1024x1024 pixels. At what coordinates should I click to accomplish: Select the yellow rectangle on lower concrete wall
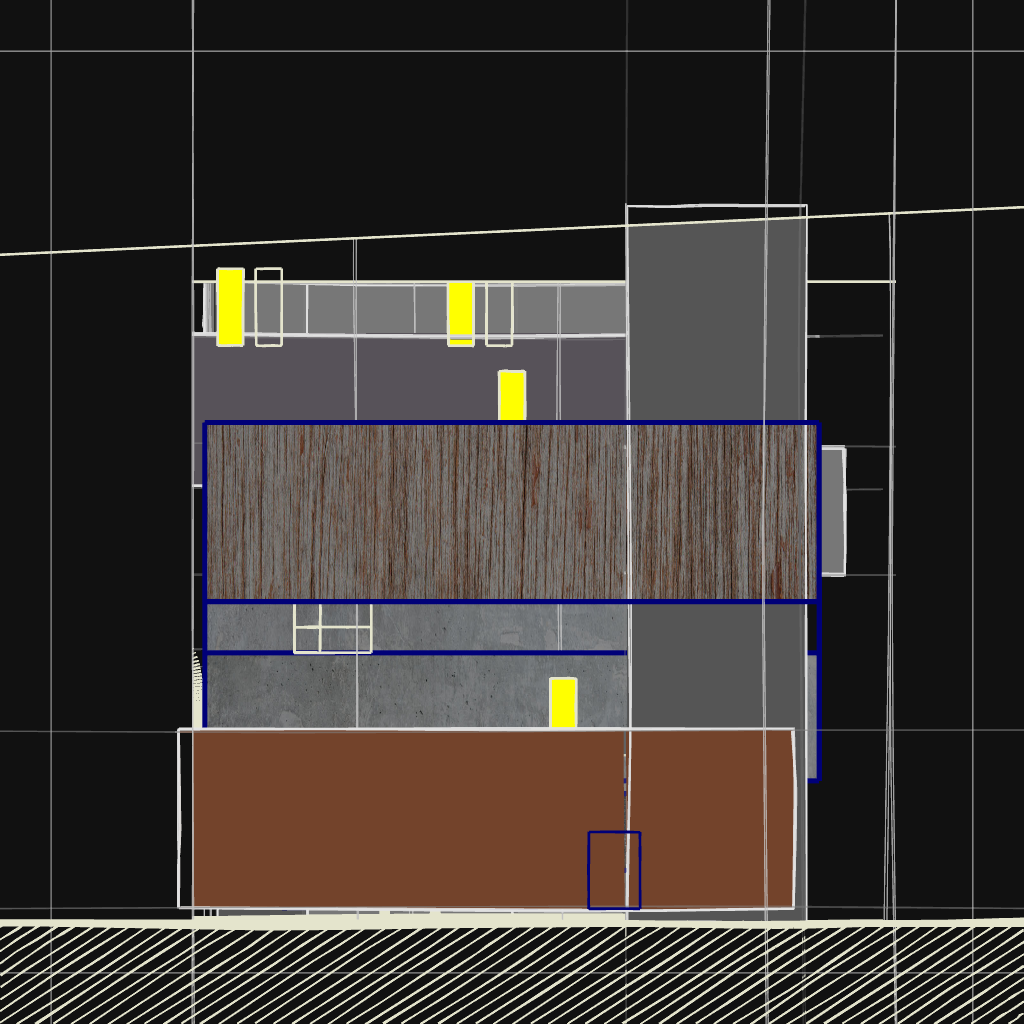click(x=563, y=703)
